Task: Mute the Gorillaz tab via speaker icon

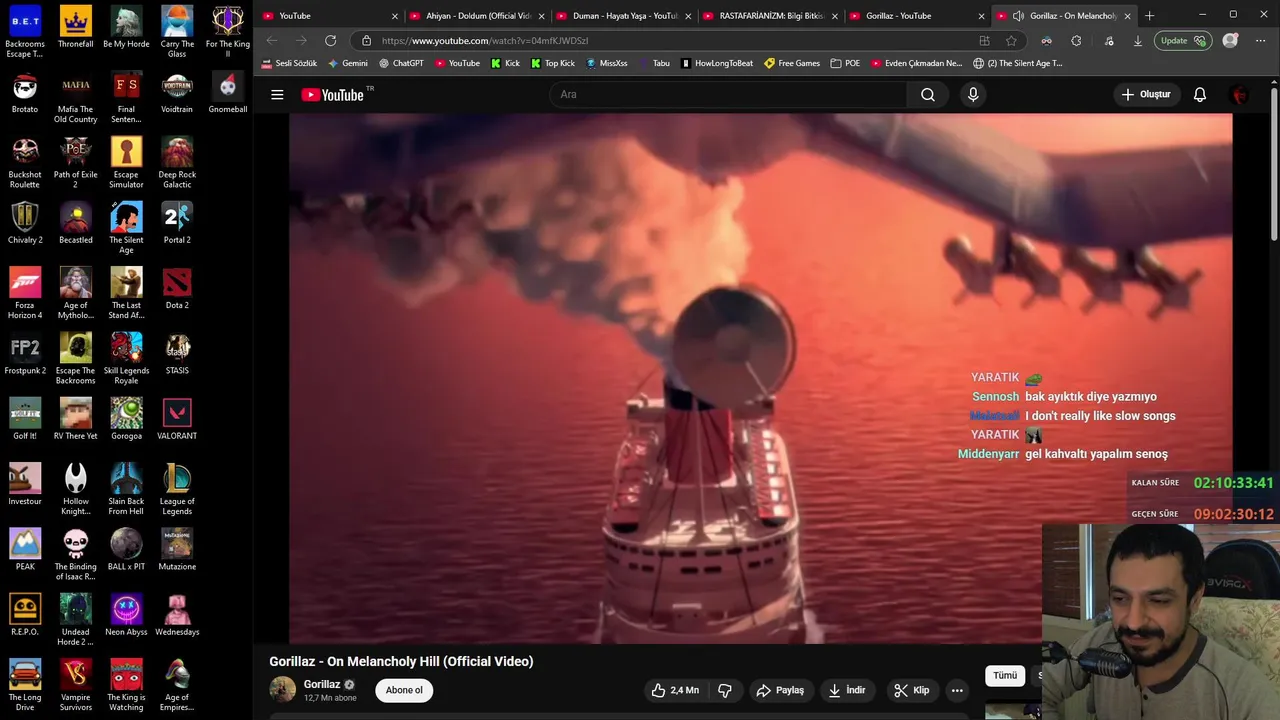Action: point(1018,16)
